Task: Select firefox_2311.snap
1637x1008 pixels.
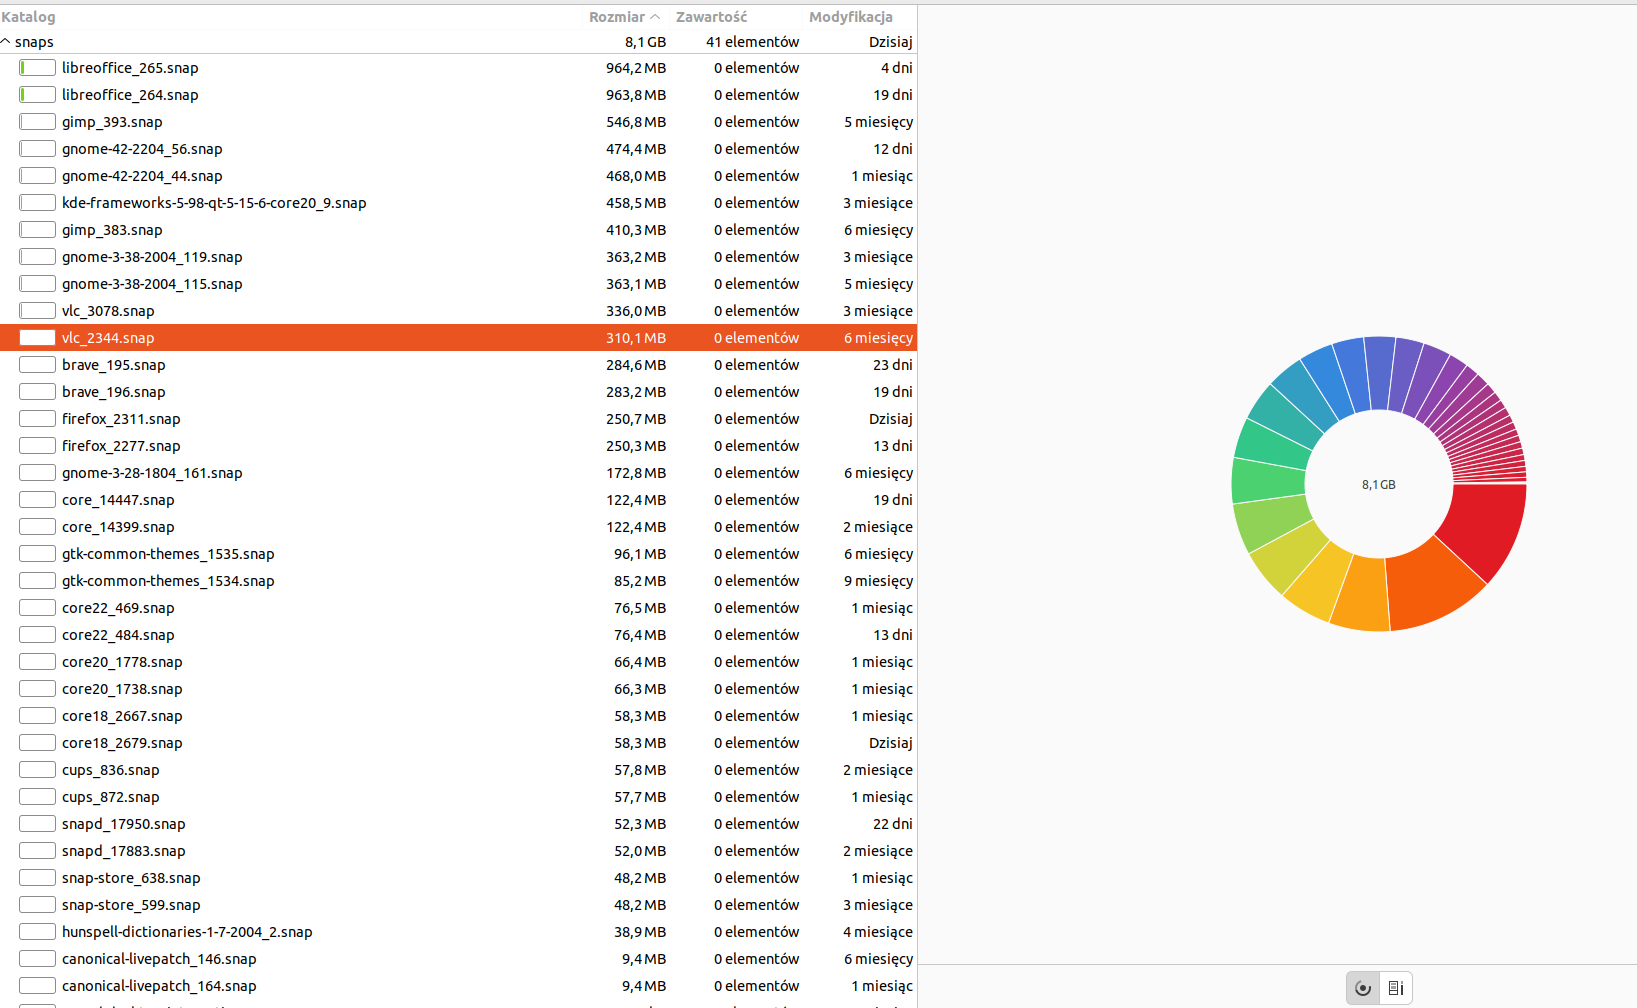Action: pyautogui.click(x=458, y=419)
